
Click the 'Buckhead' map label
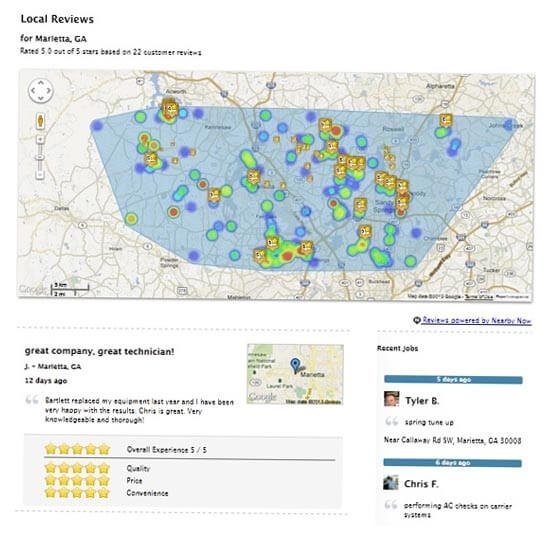(379, 282)
